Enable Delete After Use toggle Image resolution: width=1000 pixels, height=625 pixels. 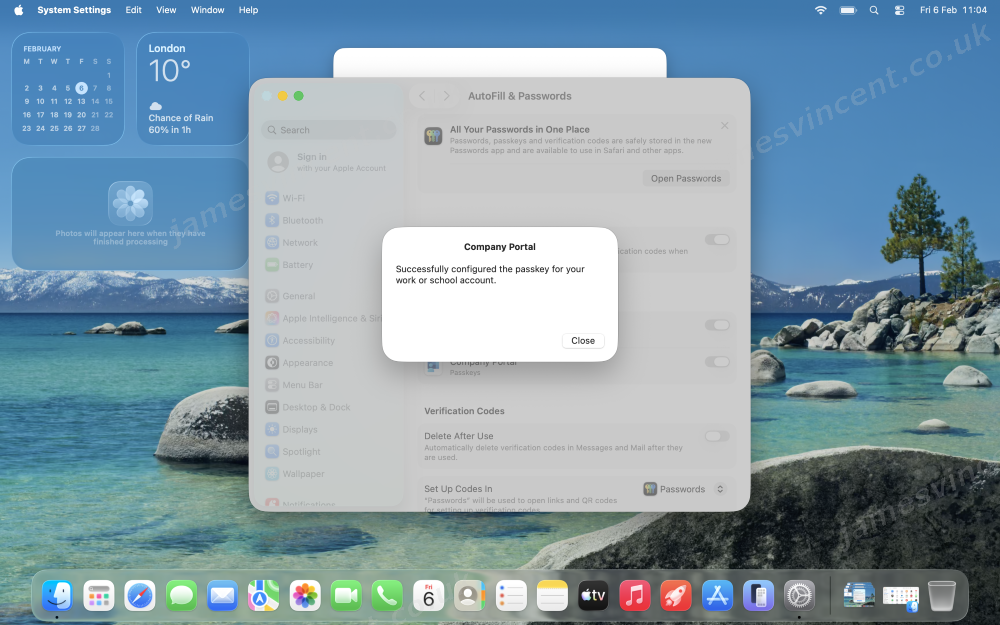717,436
